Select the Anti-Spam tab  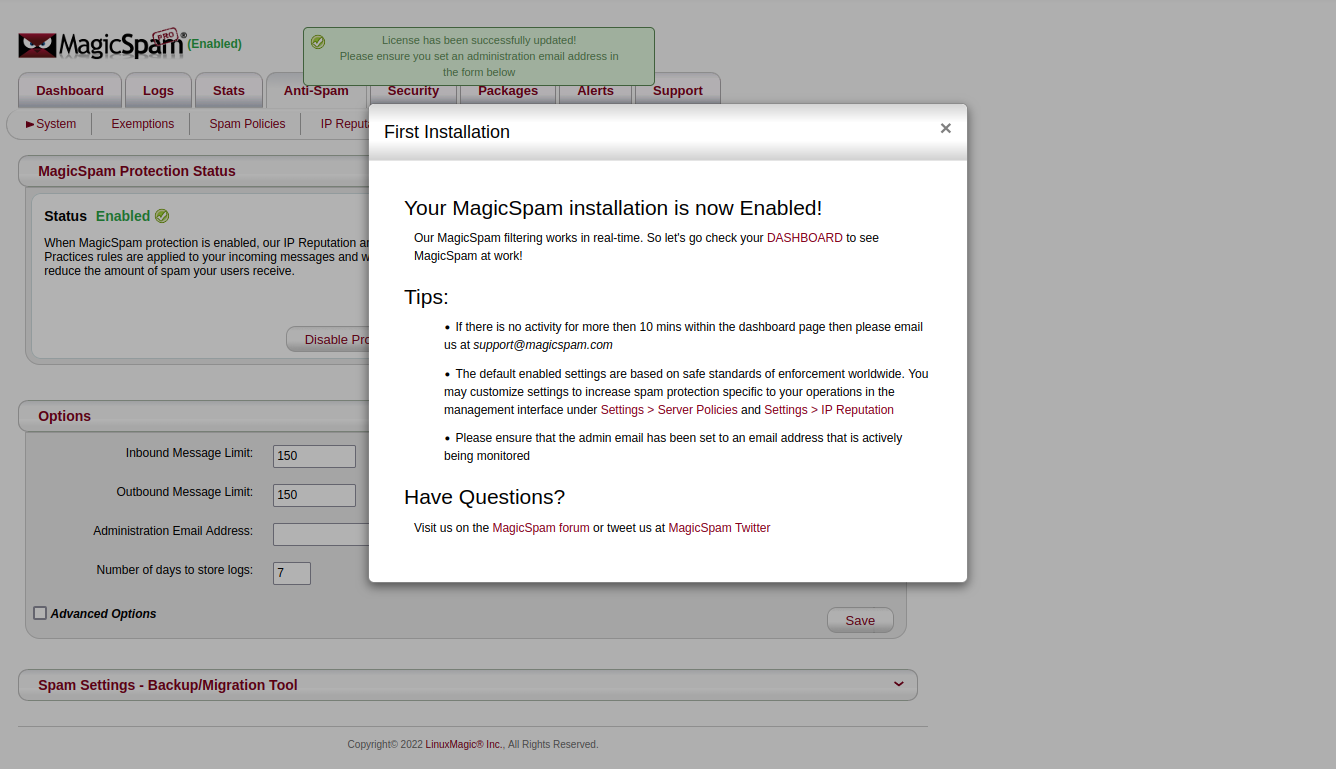[316, 90]
